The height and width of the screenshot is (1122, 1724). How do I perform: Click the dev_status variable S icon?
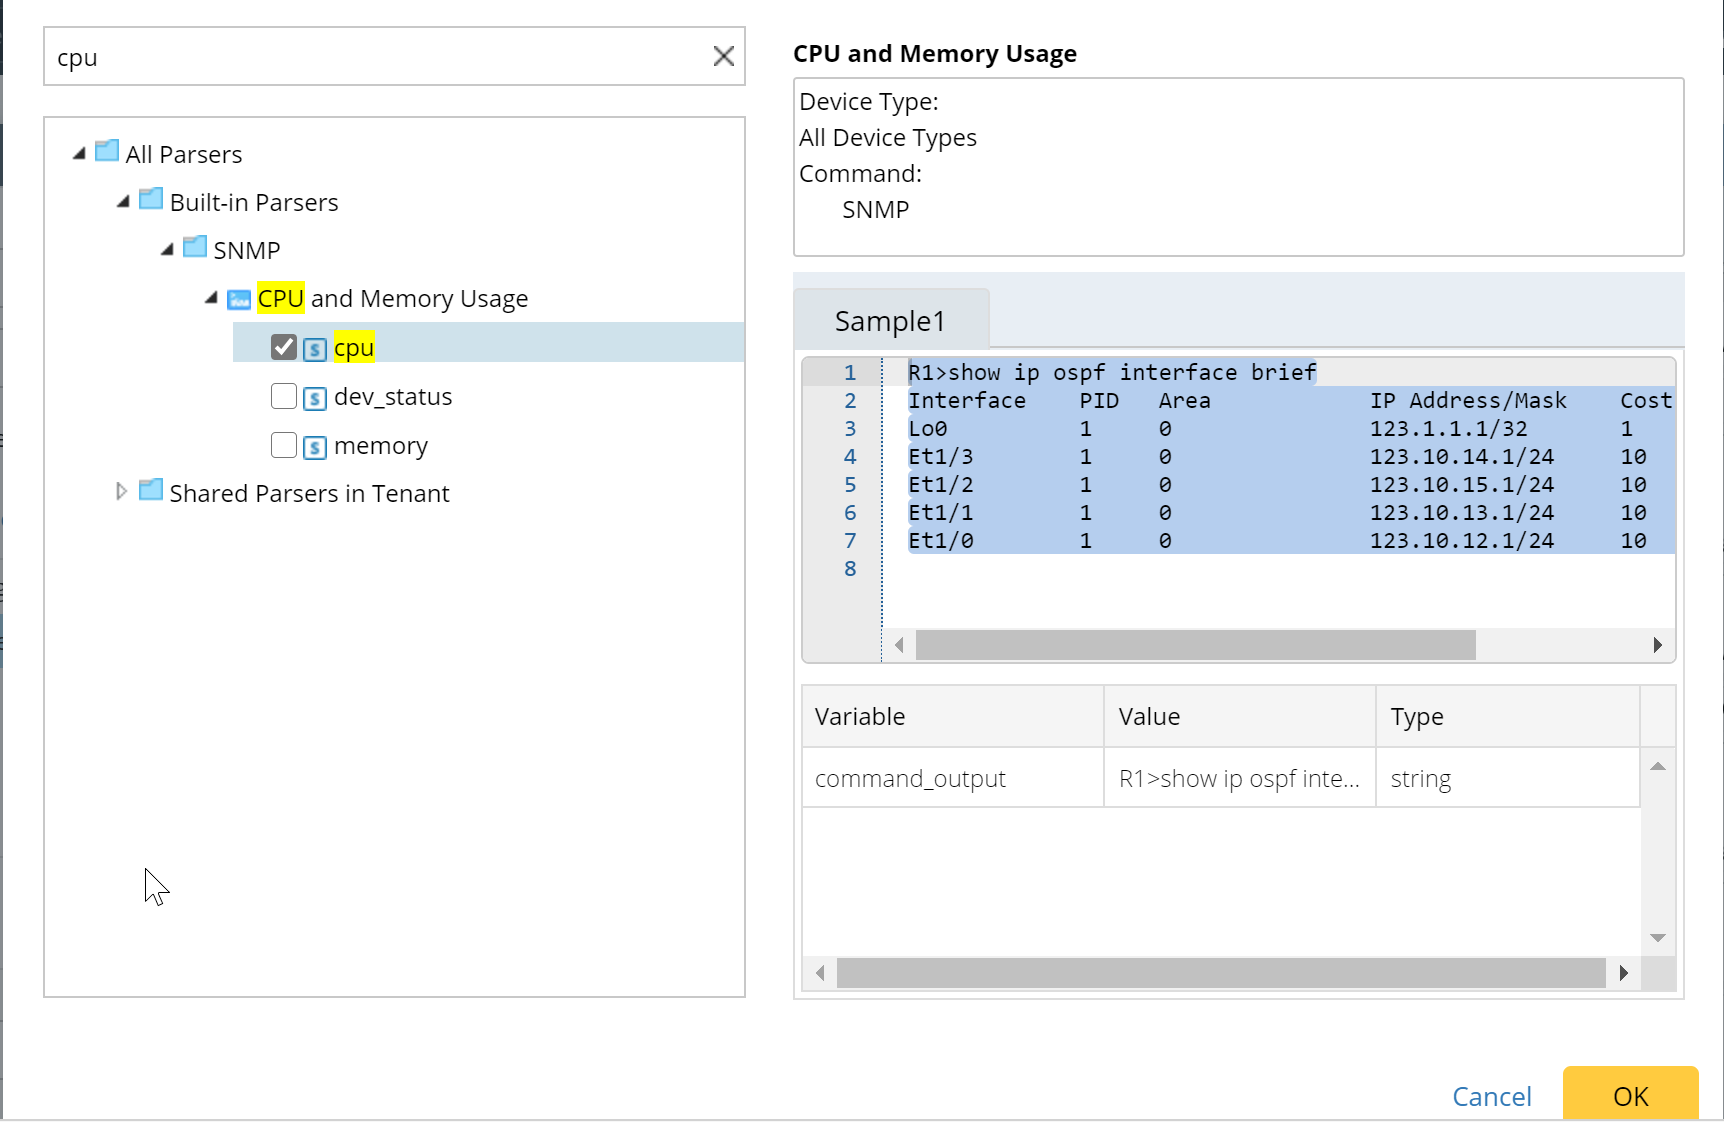click(315, 398)
